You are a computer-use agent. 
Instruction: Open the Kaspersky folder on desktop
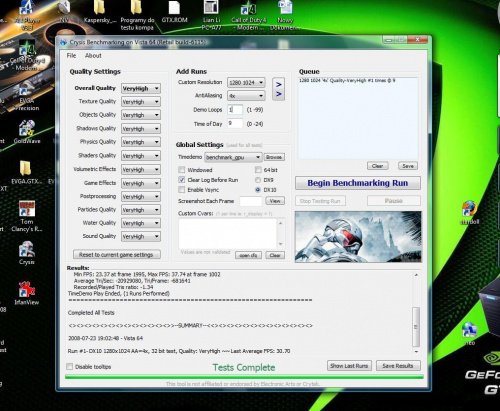pyautogui.click(x=99, y=12)
